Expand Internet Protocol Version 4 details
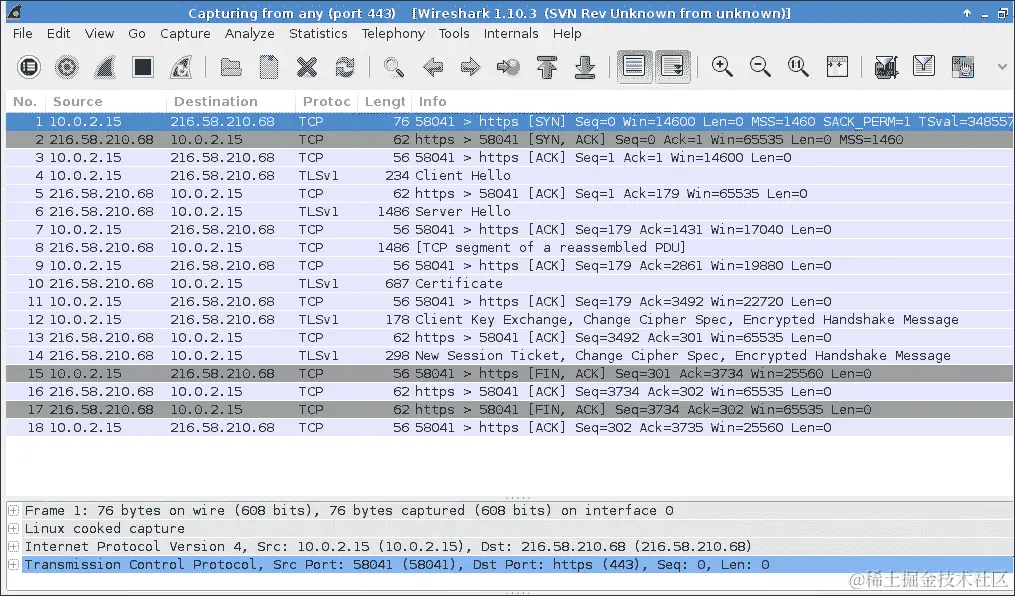Image resolution: width=1015 pixels, height=596 pixels. 13,547
